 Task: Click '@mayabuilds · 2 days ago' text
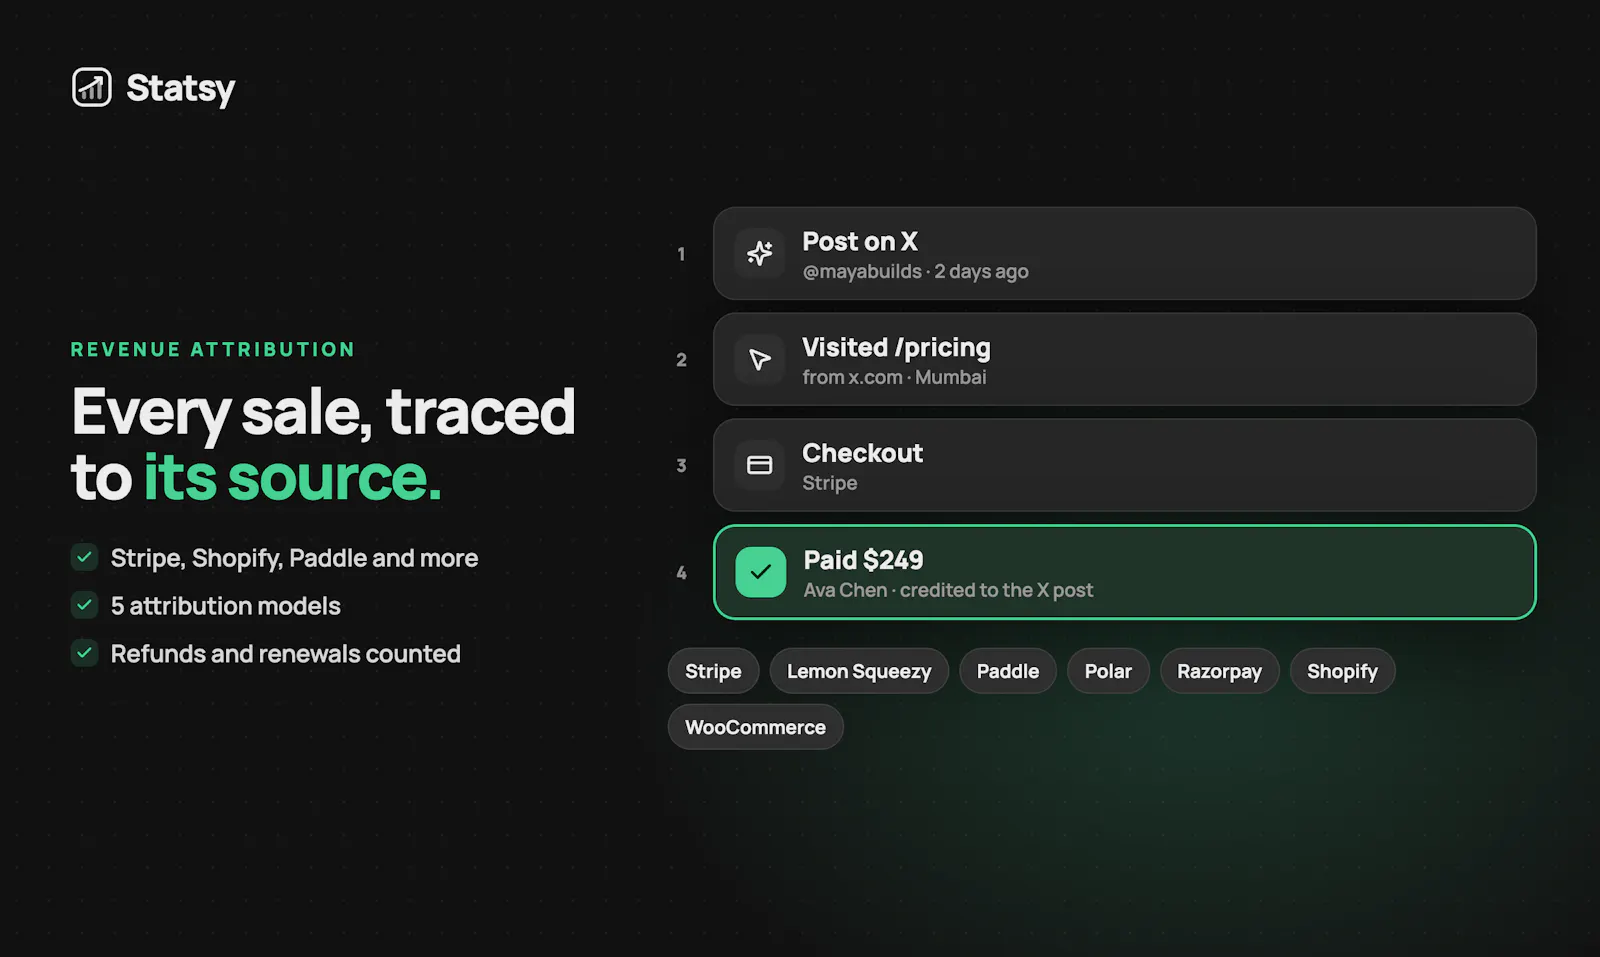pyautogui.click(x=915, y=271)
